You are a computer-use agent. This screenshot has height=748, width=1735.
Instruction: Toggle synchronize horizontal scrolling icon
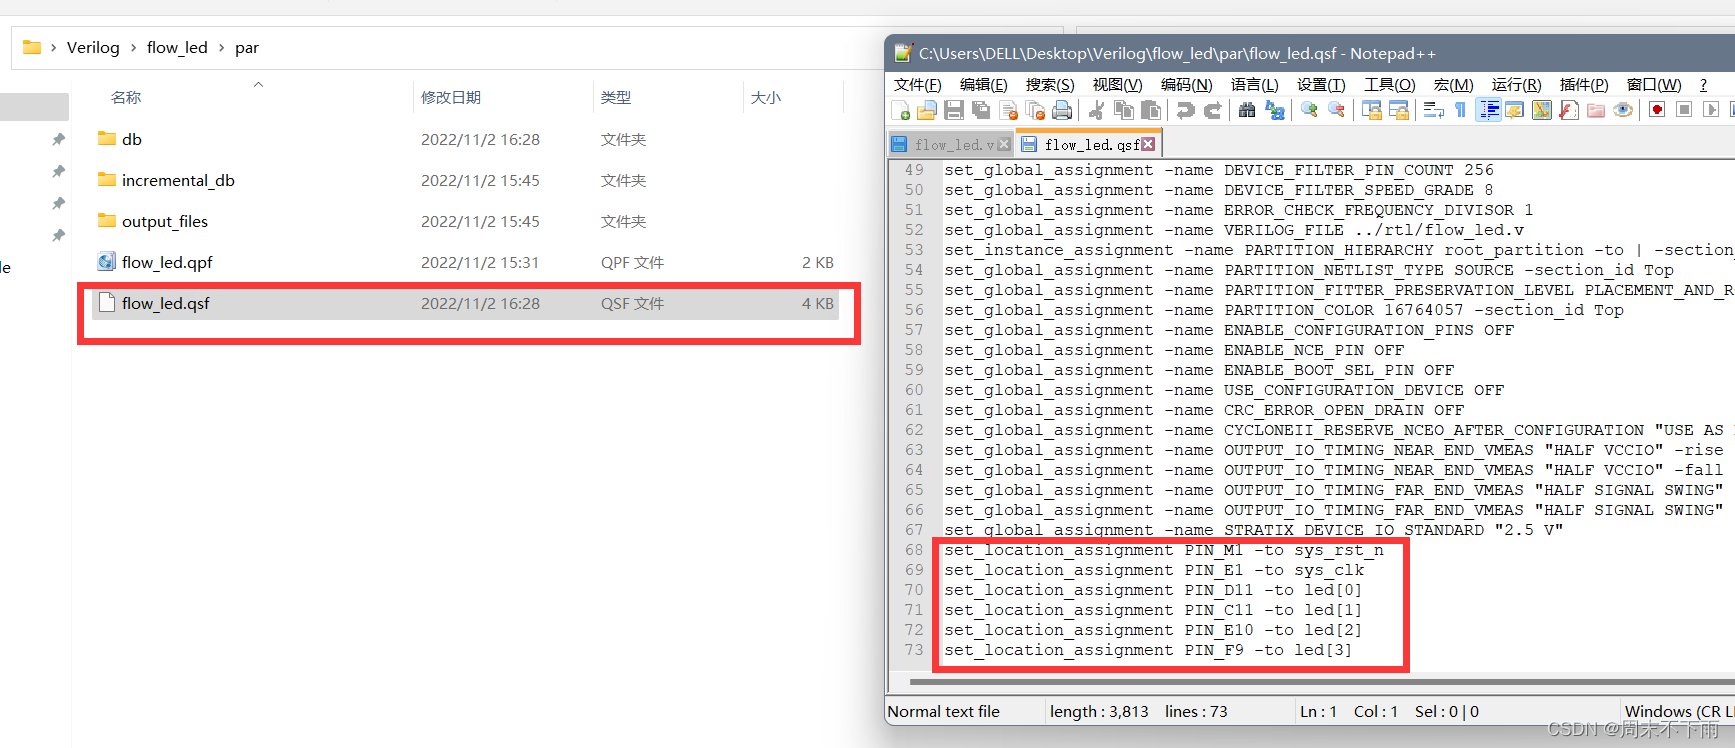click(x=1399, y=110)
